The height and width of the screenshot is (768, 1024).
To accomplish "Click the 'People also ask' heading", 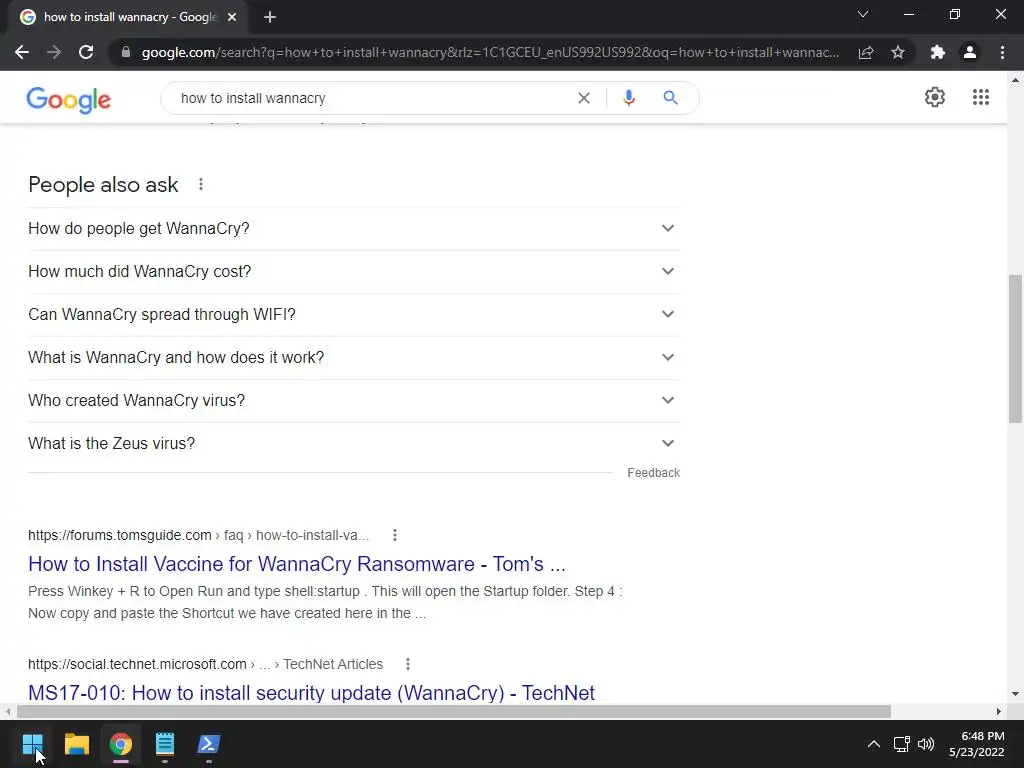I will point(103,185).
